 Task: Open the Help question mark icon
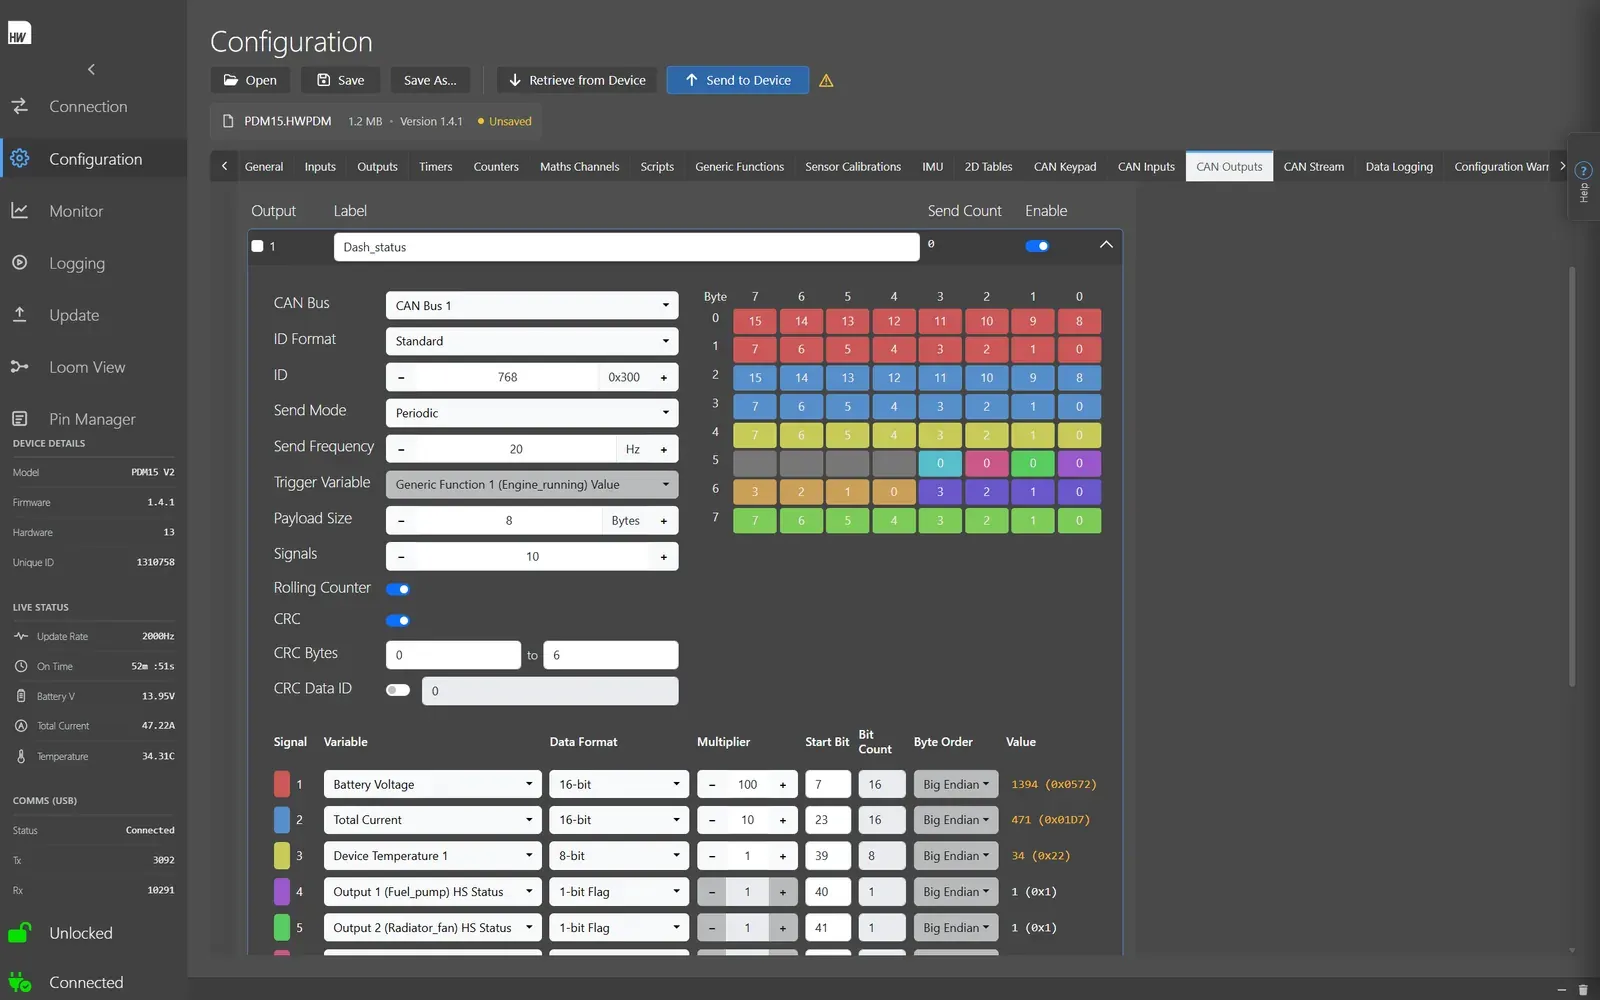[1583, 170]
